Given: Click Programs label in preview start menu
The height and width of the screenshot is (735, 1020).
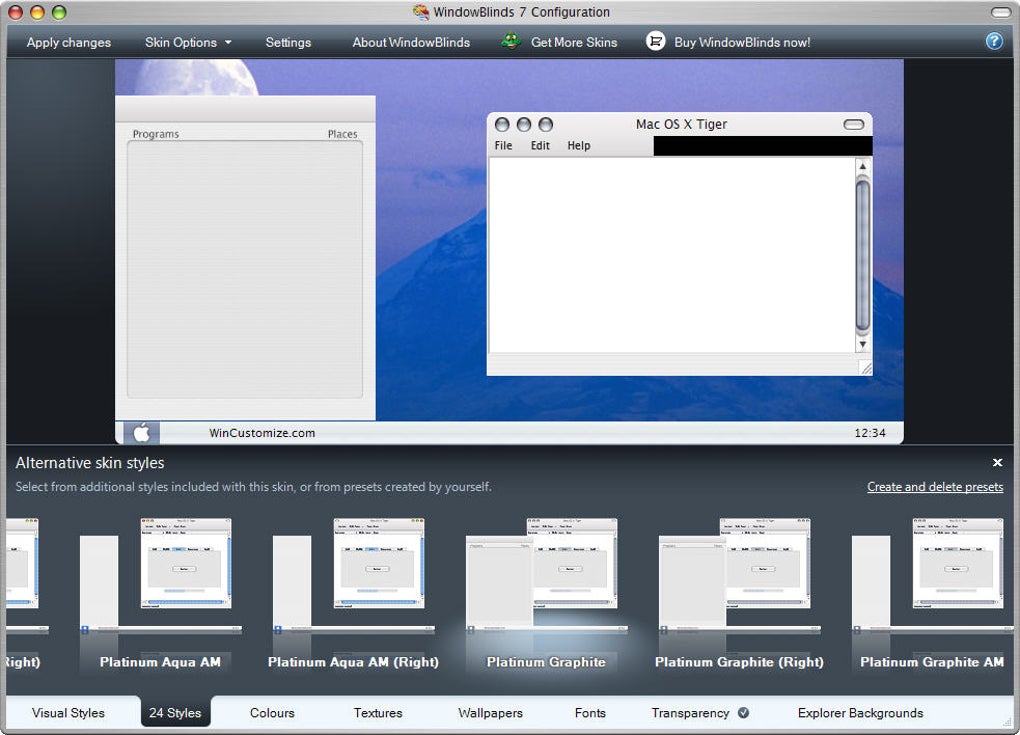Looking at the screenshot, I should click(155, 134).
